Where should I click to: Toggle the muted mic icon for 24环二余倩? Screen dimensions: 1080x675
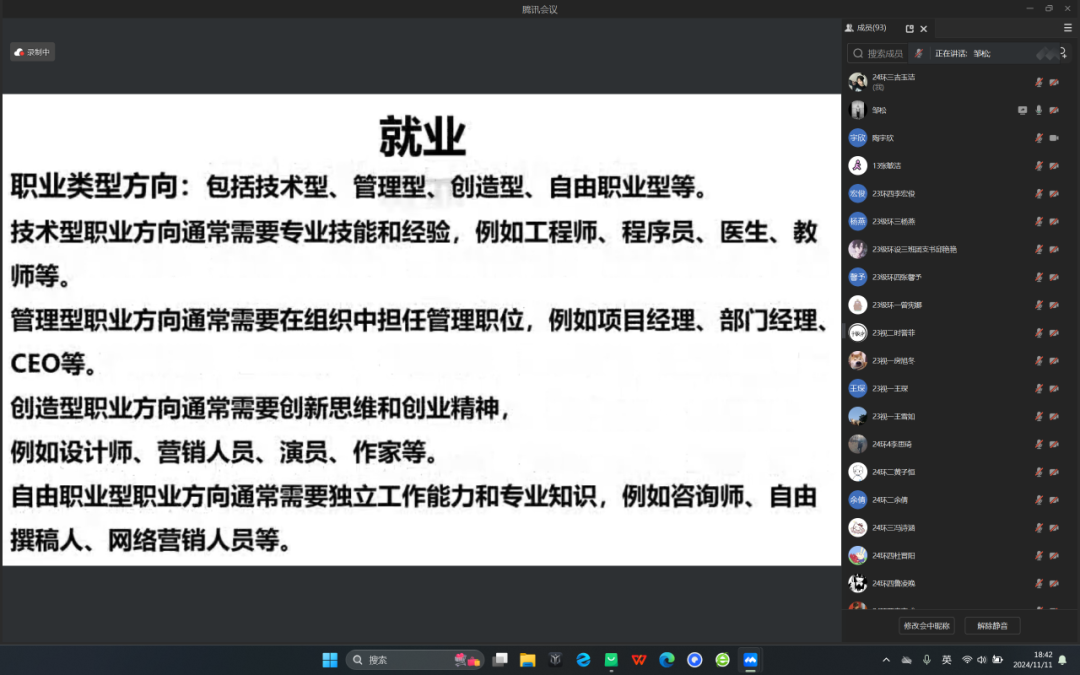[1039, 499]
